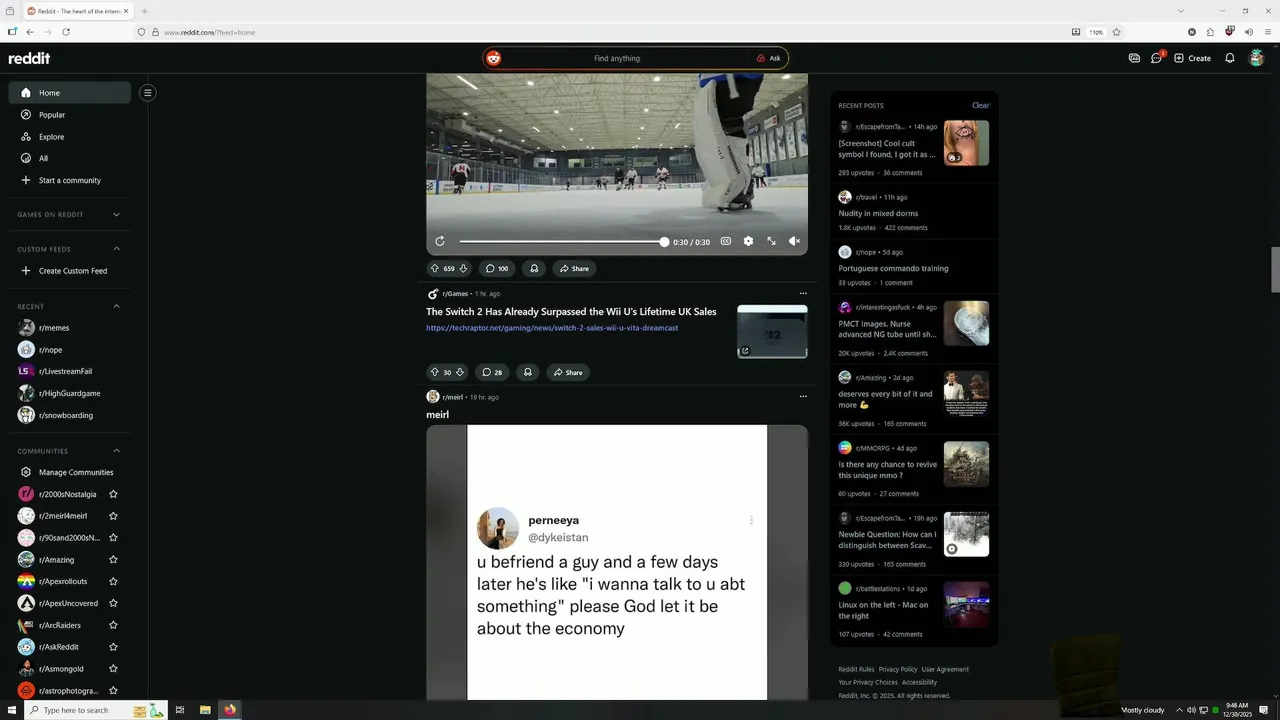Open video settings gear

tap(748, 241)
